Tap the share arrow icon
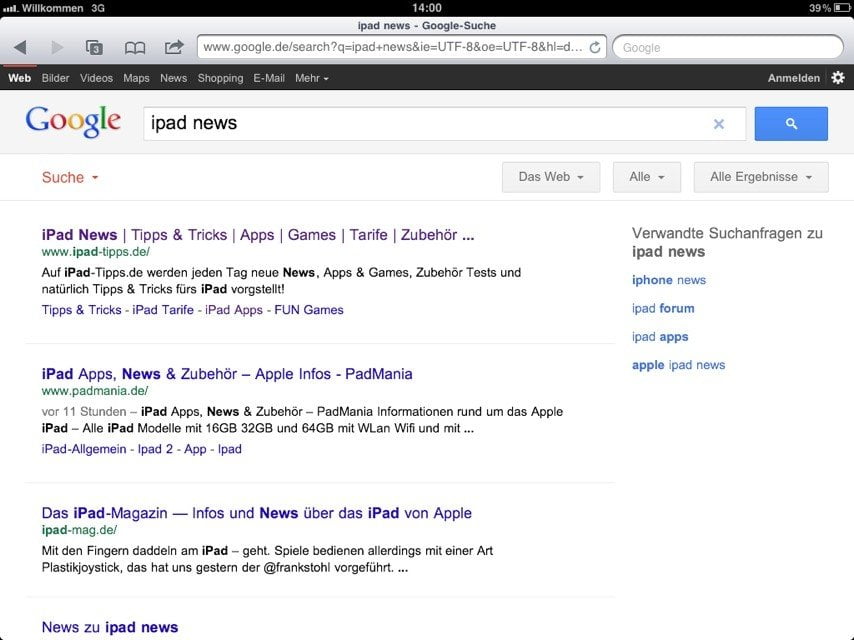This screenshot has width=854, height=640. pyautogui.click(x=174, y=47)
